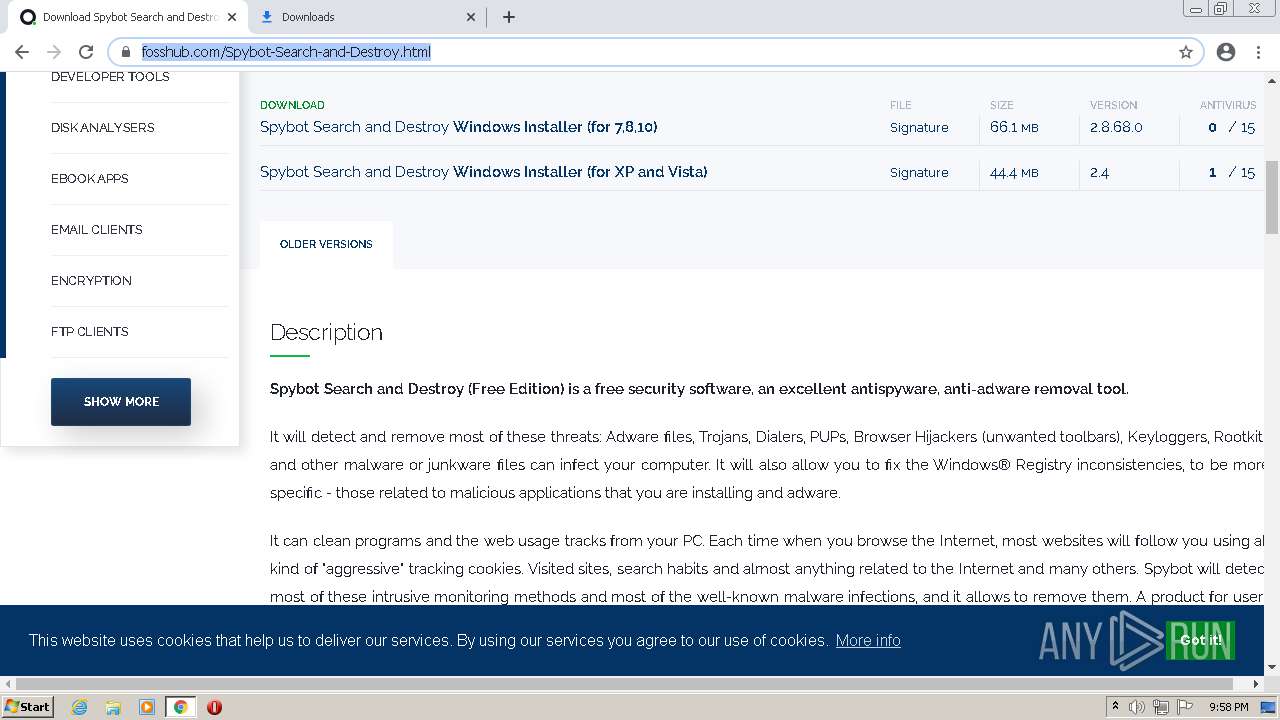Open the ENCRYPTION category
Screen dimensions: 1280x720
(x=91, y=281)
